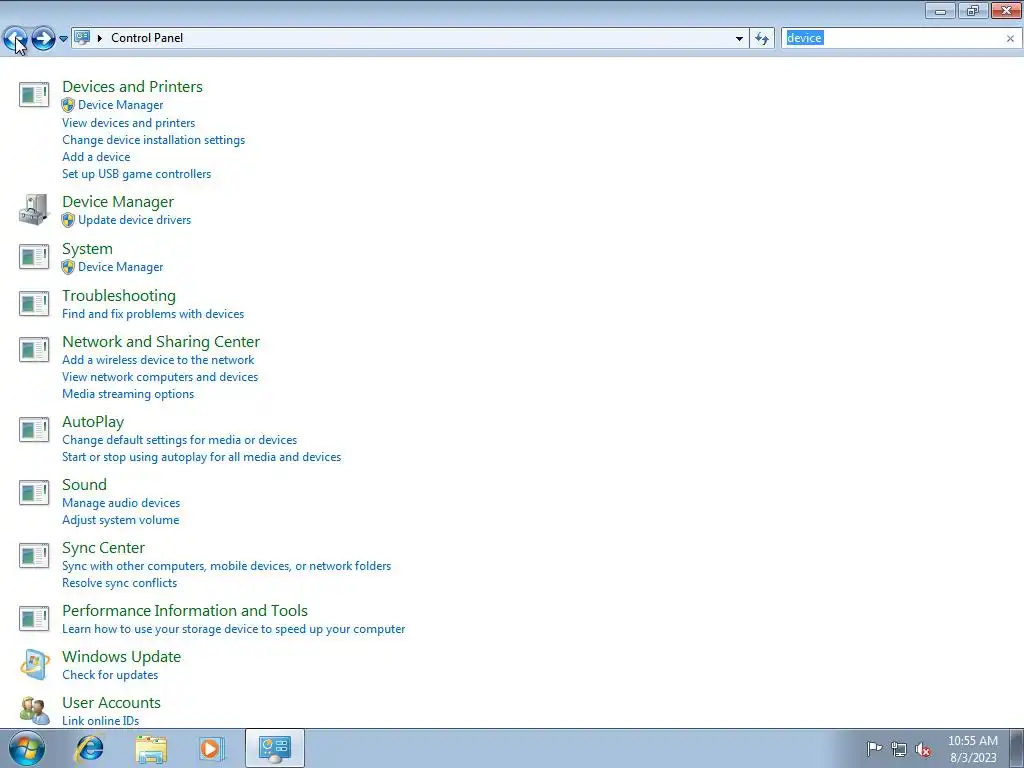
Task: Open Check for updates link
Action: coord(110,675)
